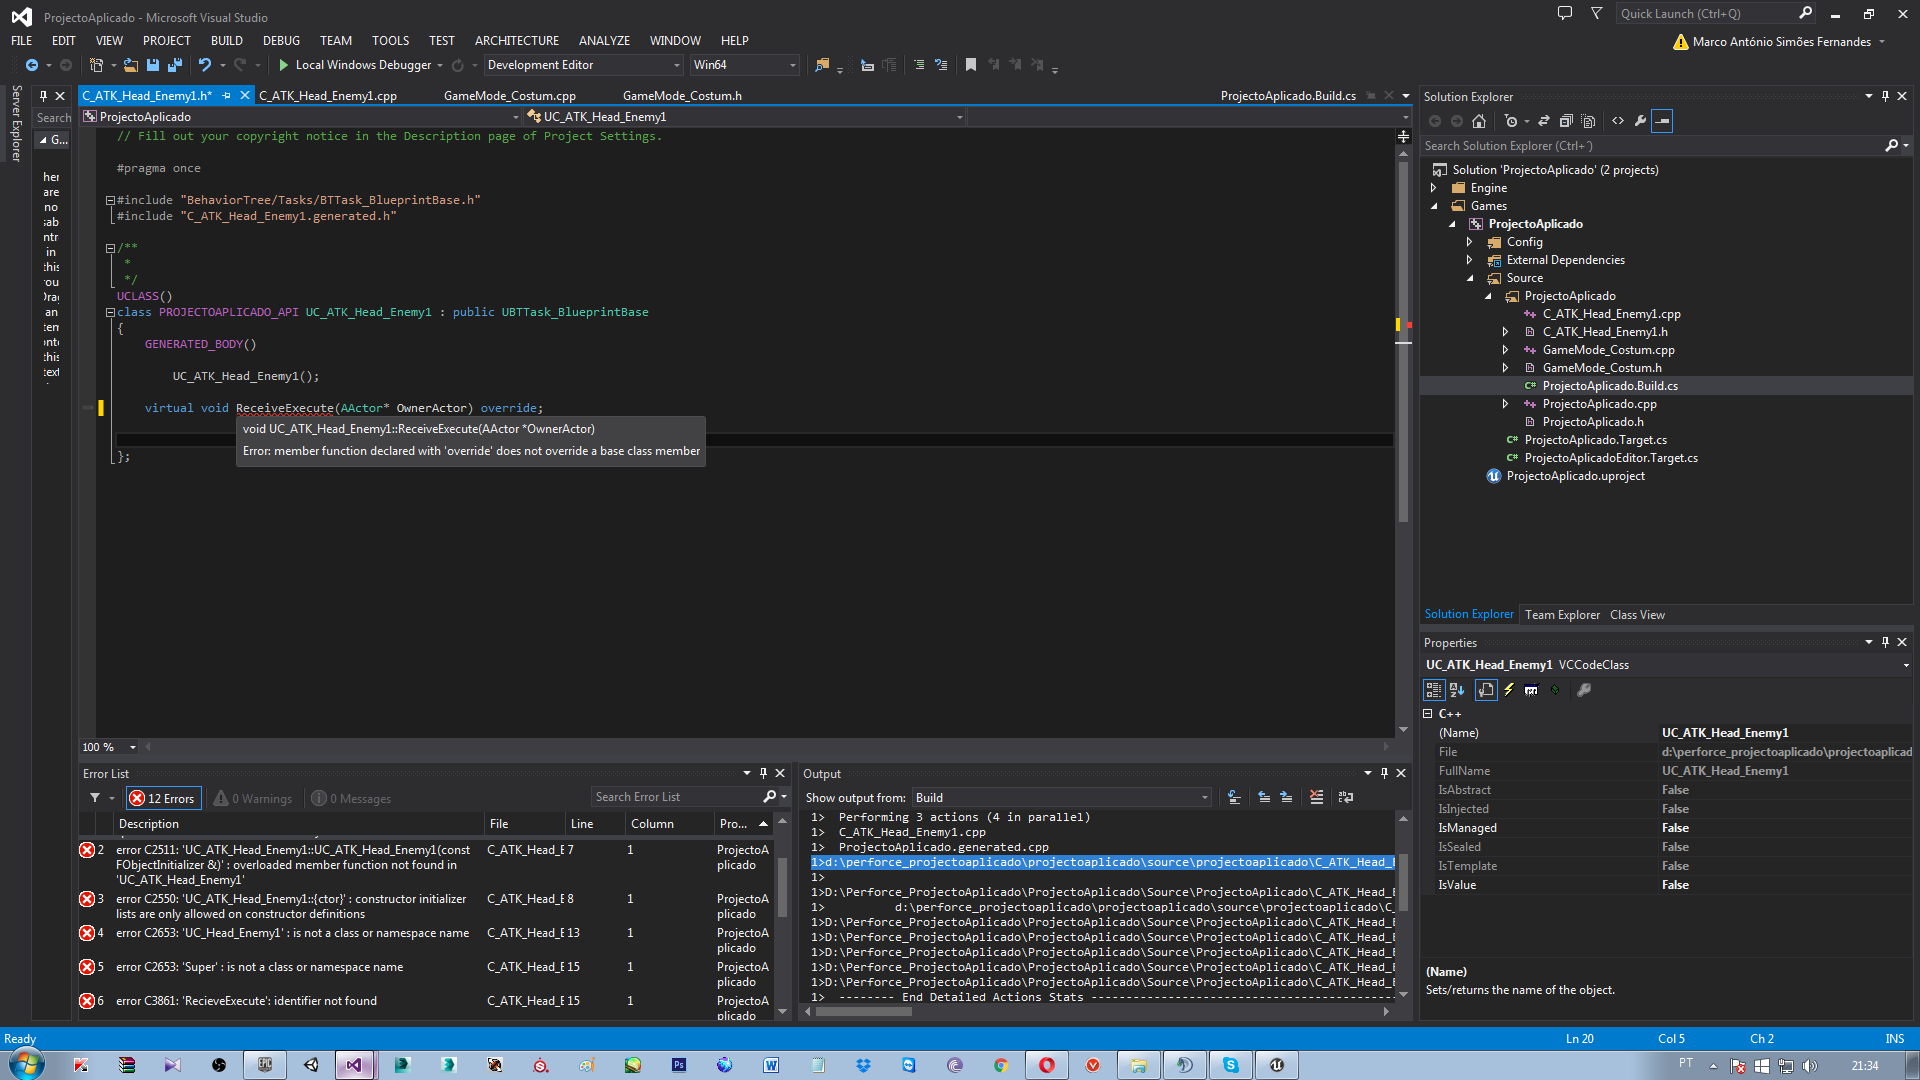
Task: Click the comment-out selected lines icon
Action: [x=919, y=65]
